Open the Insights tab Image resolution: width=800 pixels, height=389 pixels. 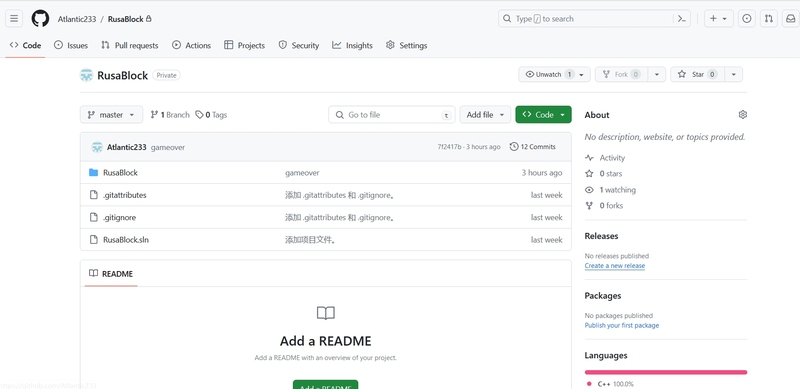click(353, 45)
